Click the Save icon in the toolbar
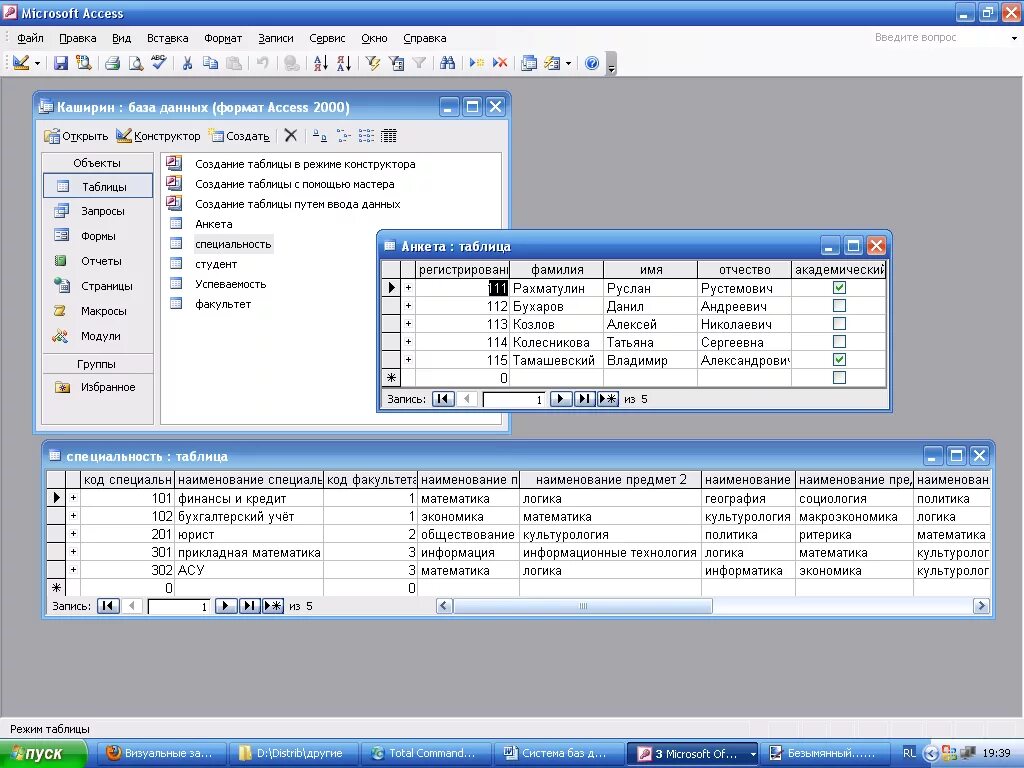 click(61, 63)
